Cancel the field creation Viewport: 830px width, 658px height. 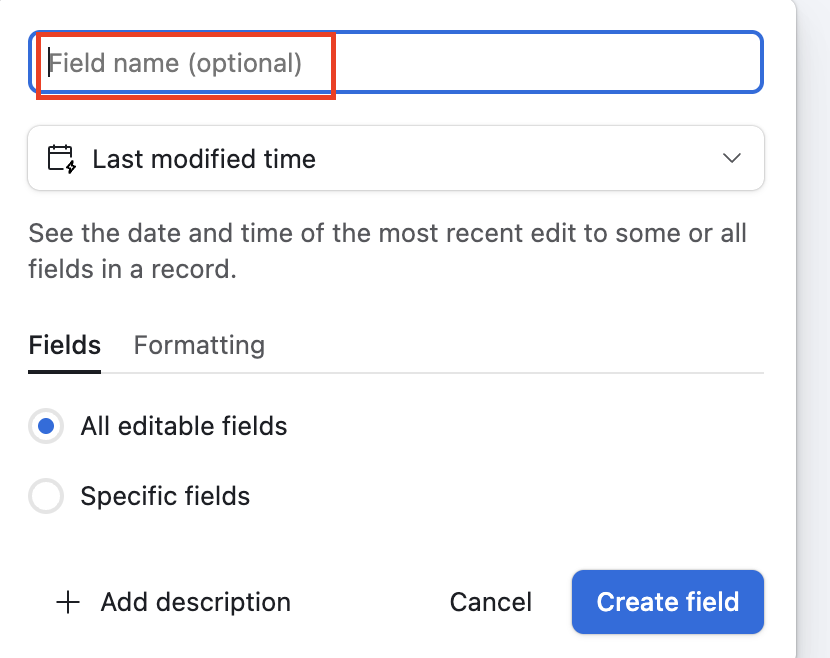click(491, 602)
